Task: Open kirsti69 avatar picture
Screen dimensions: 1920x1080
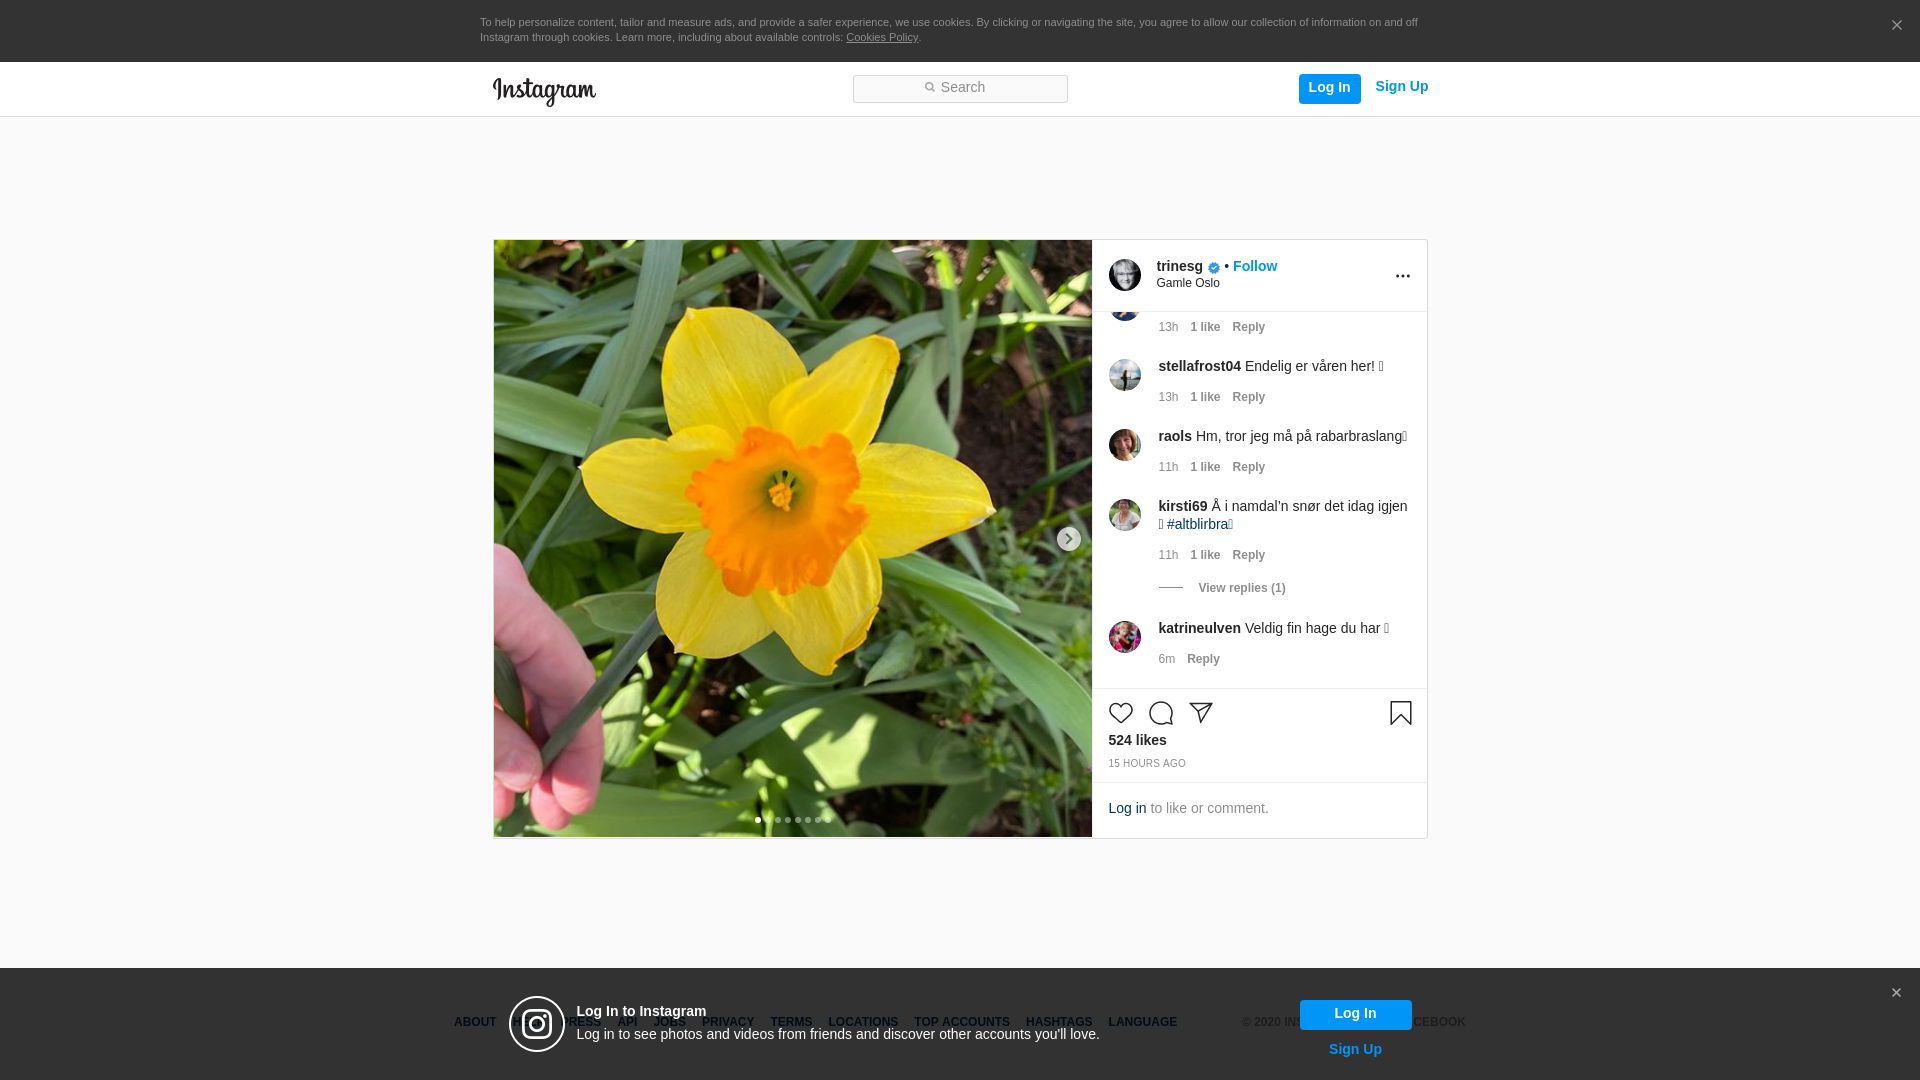Action: [1124, 515]
